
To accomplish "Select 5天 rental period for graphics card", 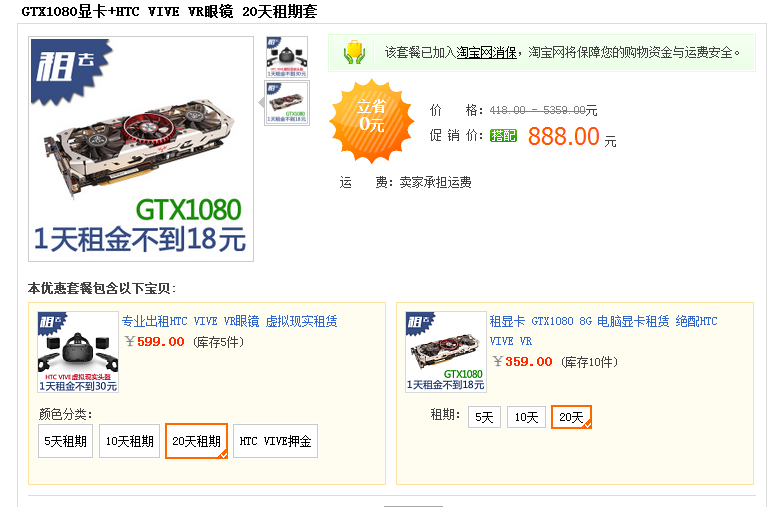I will pyautogui.click(x=484, y=417).
